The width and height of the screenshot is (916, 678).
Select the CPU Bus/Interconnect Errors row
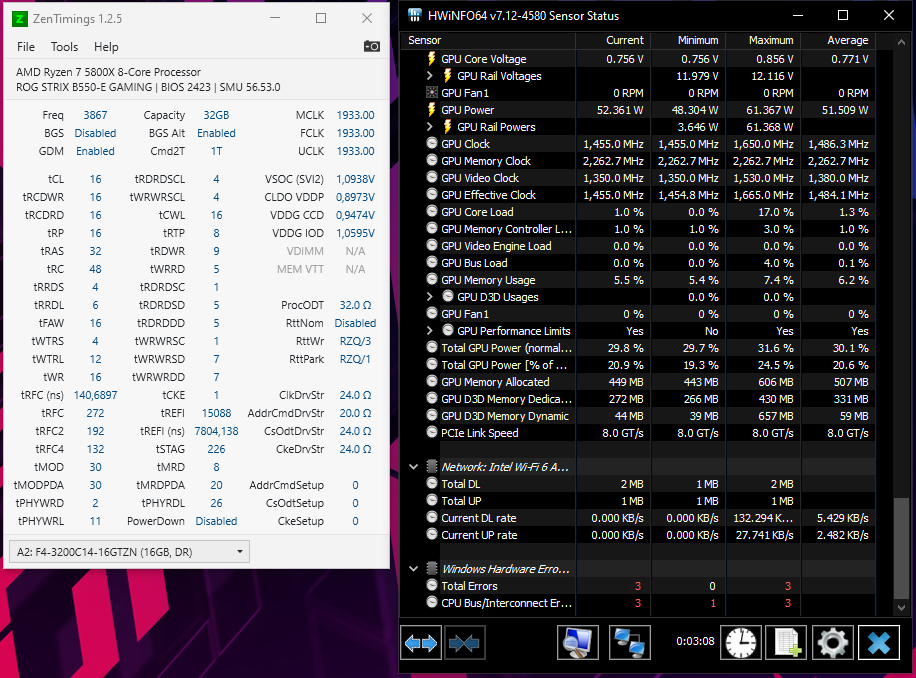(638, 603)
